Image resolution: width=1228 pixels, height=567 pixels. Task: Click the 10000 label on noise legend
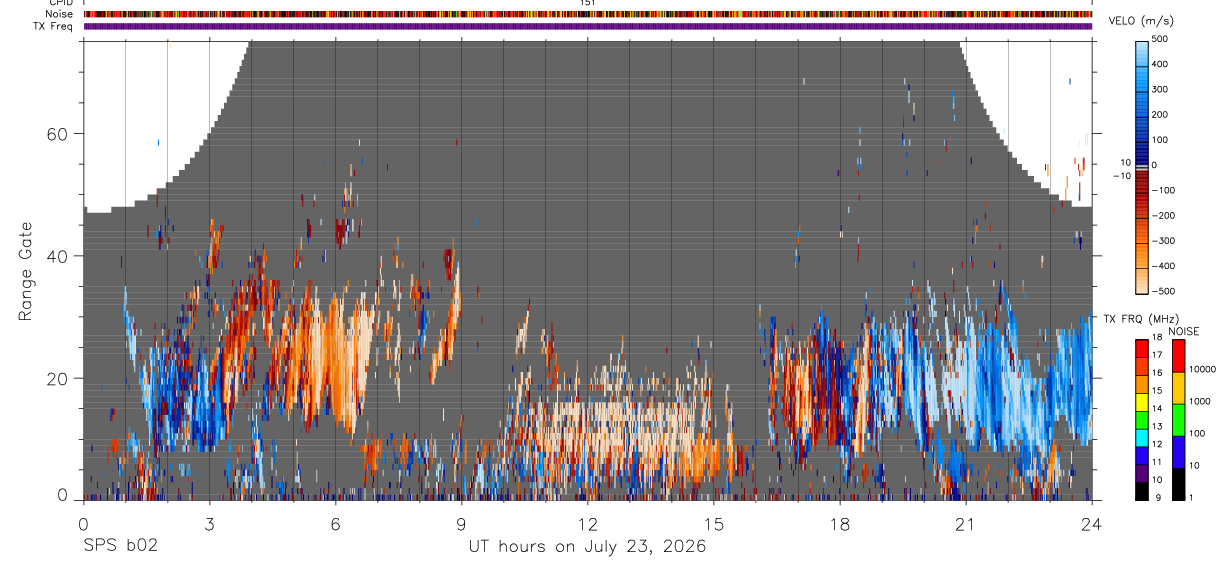pos(1201,369)
